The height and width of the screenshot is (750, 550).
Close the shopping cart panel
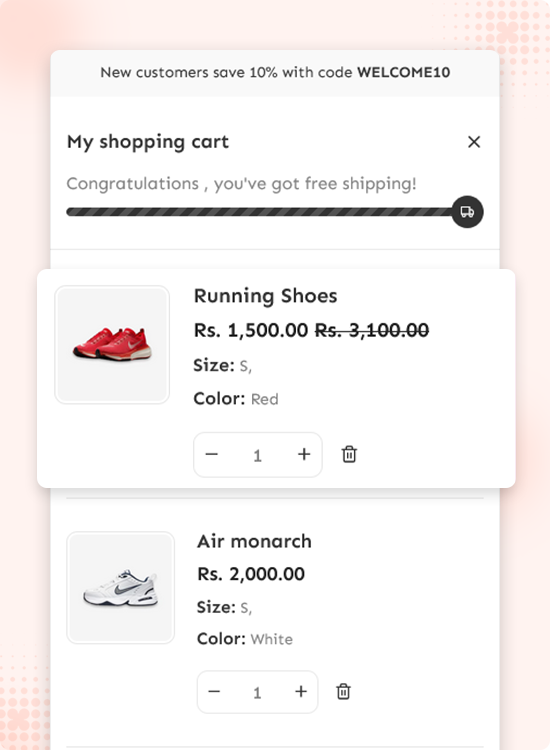tap(473, 142)
